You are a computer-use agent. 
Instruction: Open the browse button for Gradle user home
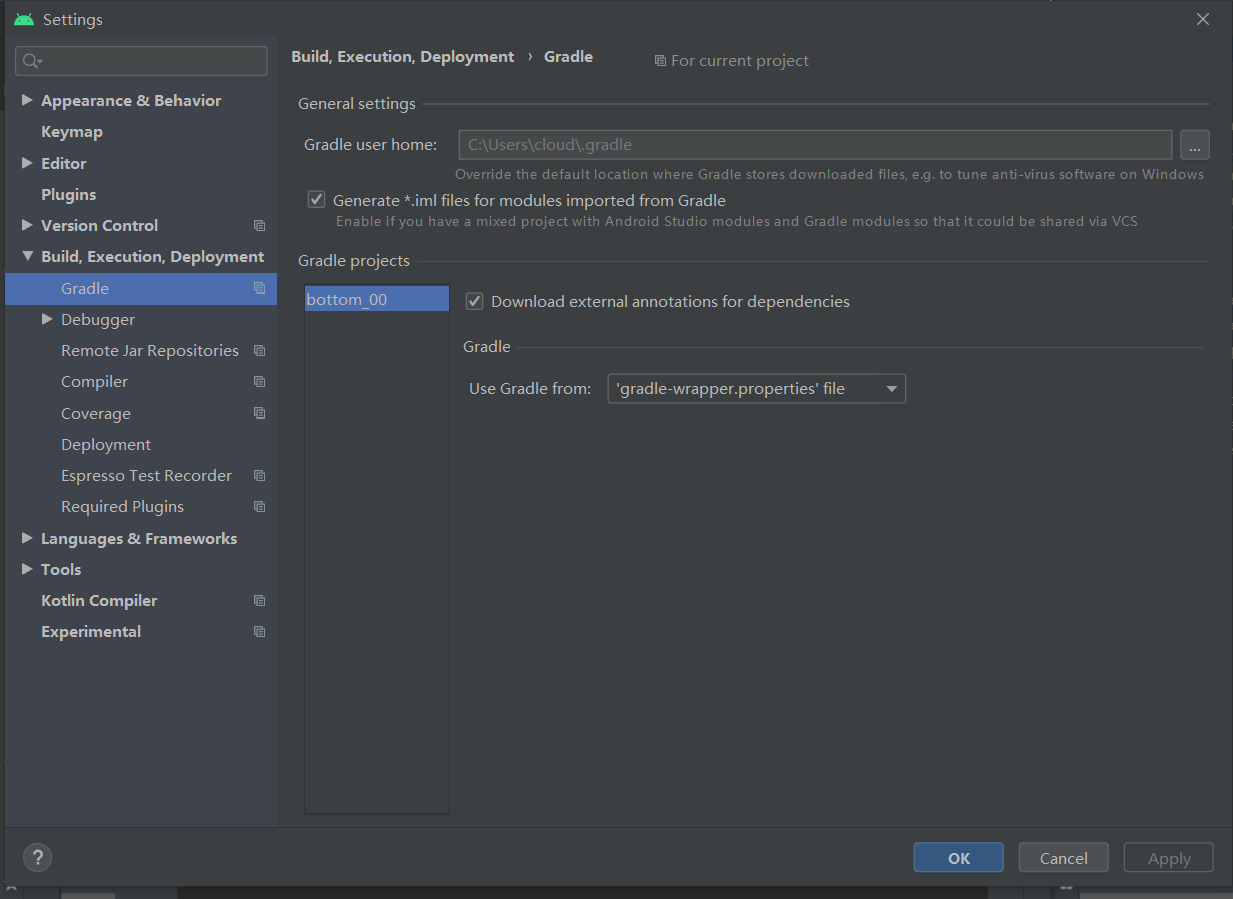click(x=1194, y=144)
